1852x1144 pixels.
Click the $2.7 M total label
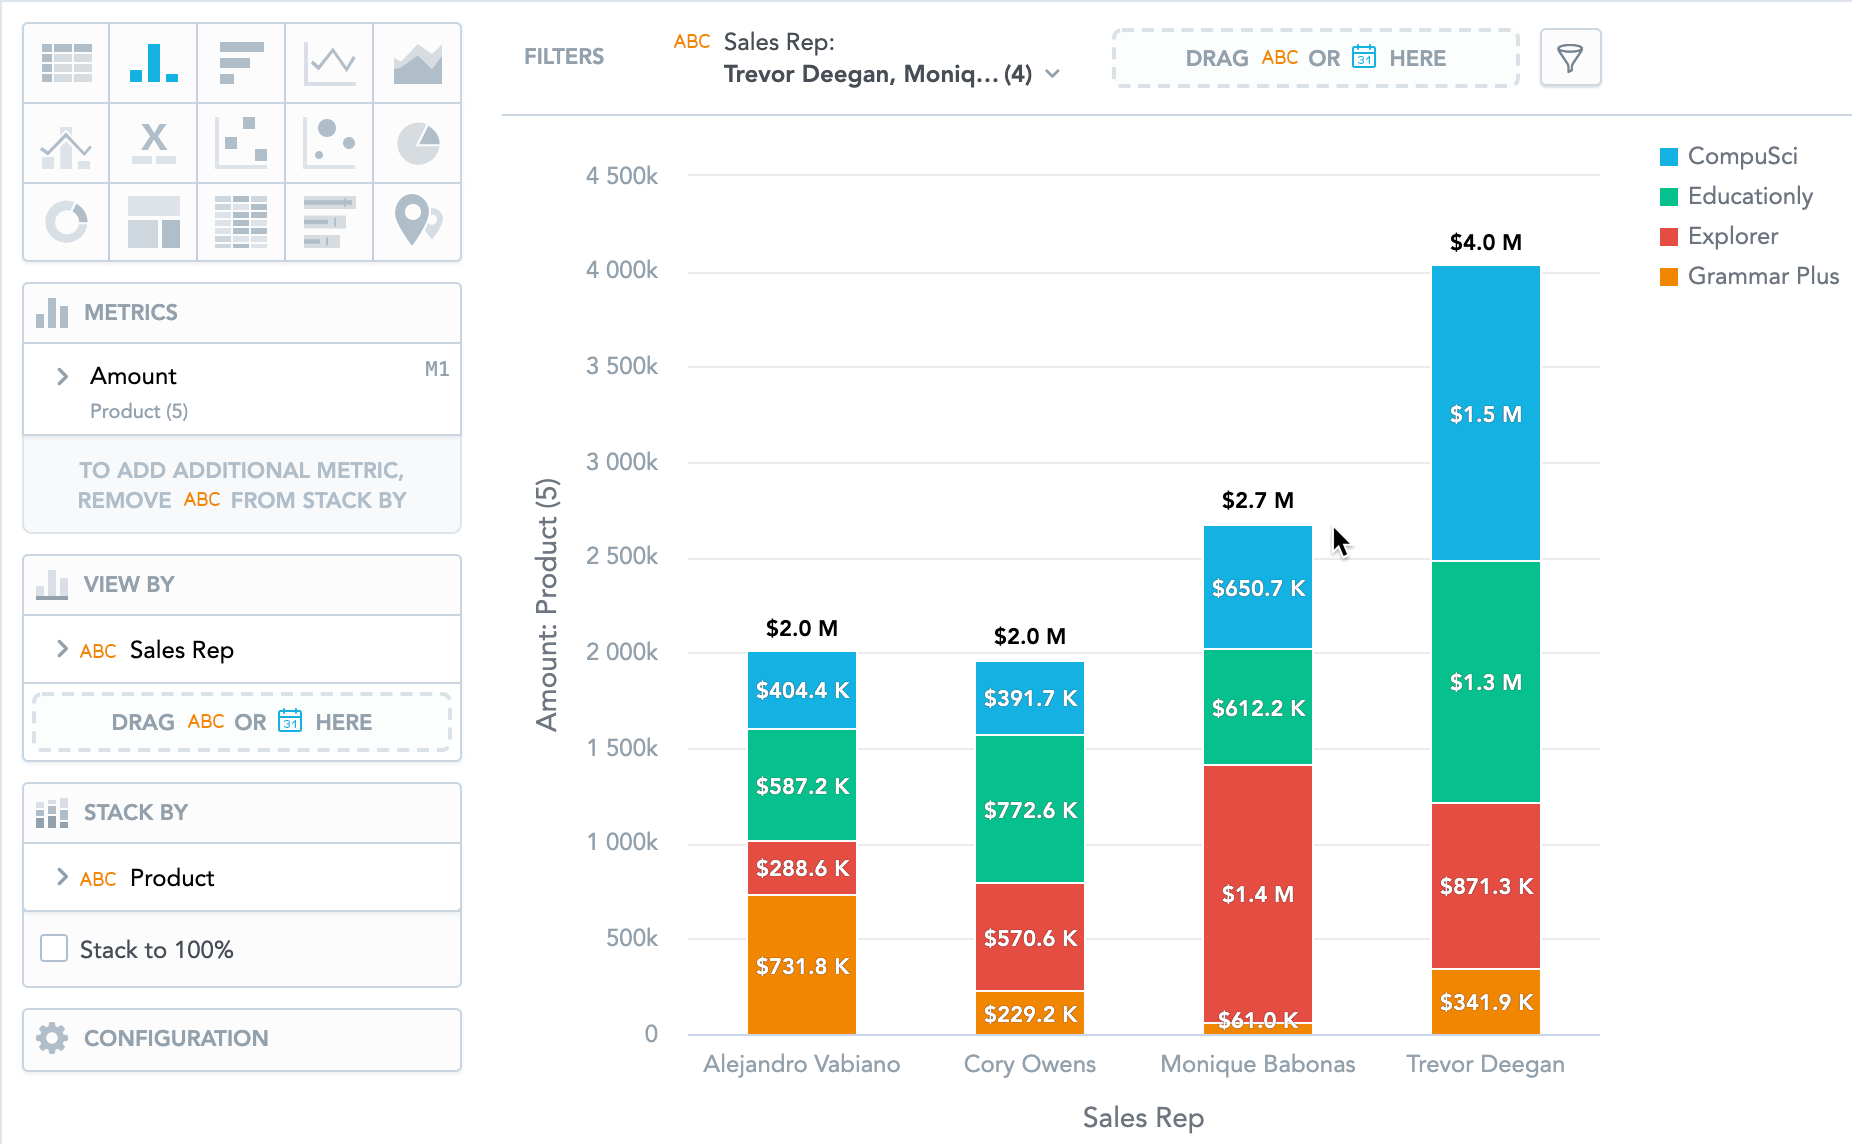pos(1258,500)
